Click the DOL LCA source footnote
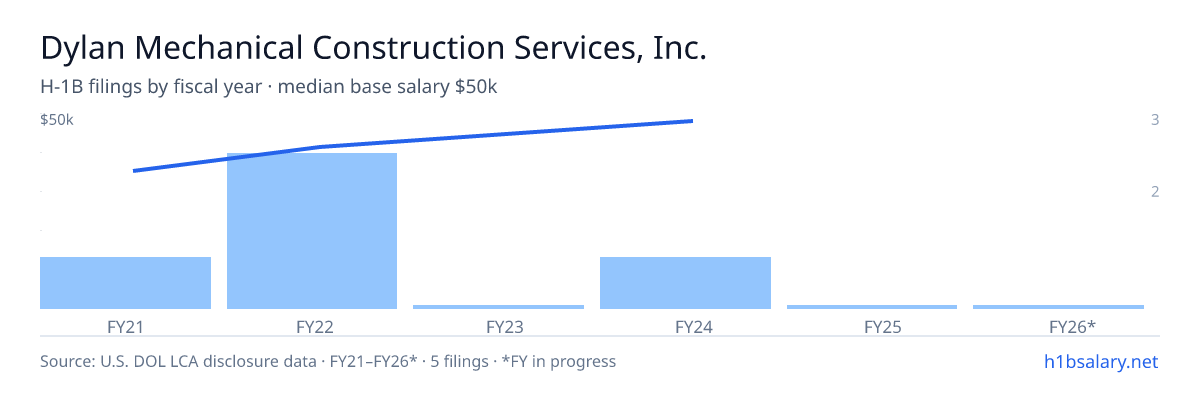The image size is (1200, 400). 328,361
